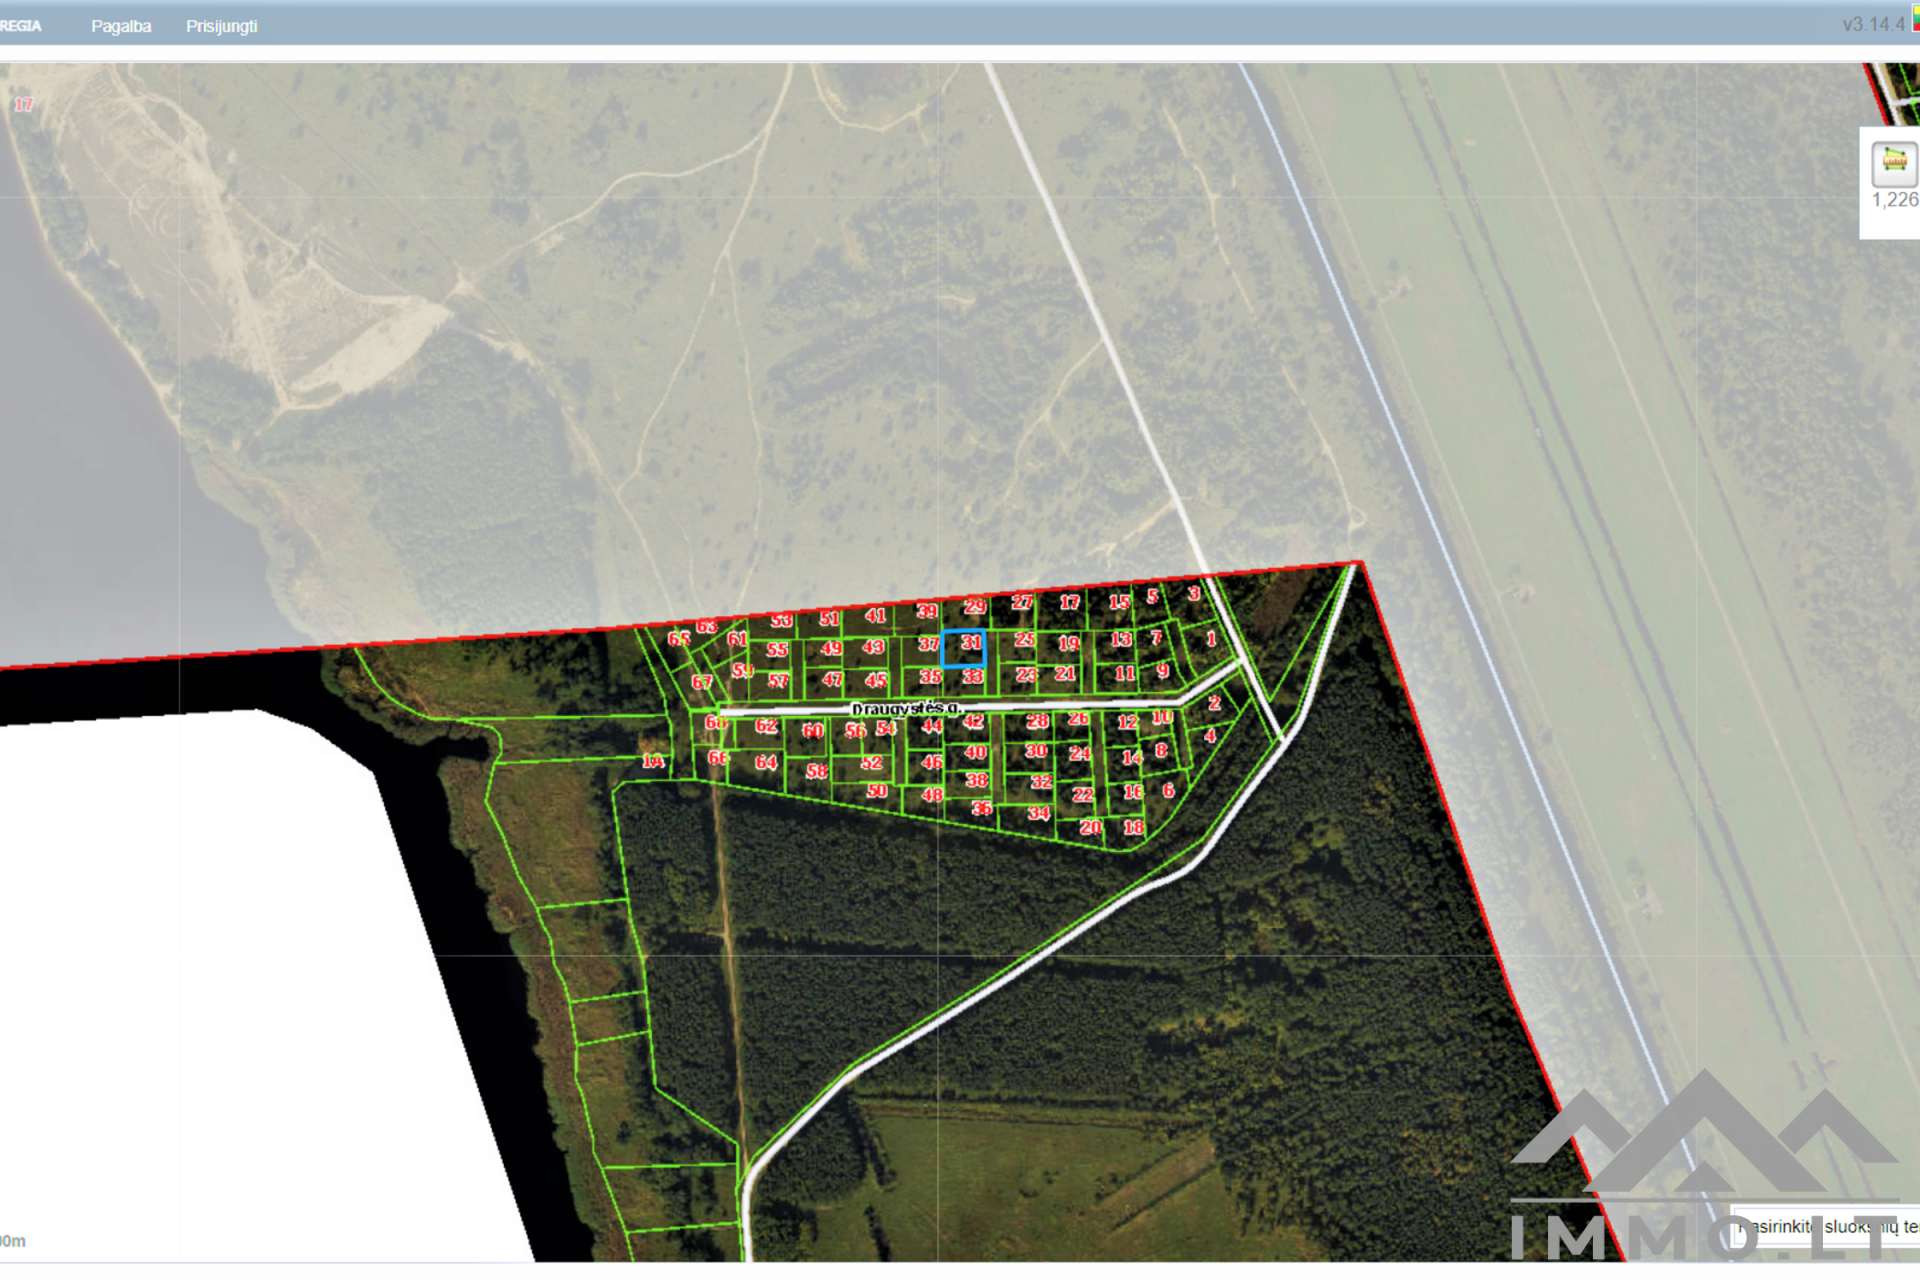Select parcel number 43
This screenshot has height=1280, width=1920.
[x=873, y=648]
